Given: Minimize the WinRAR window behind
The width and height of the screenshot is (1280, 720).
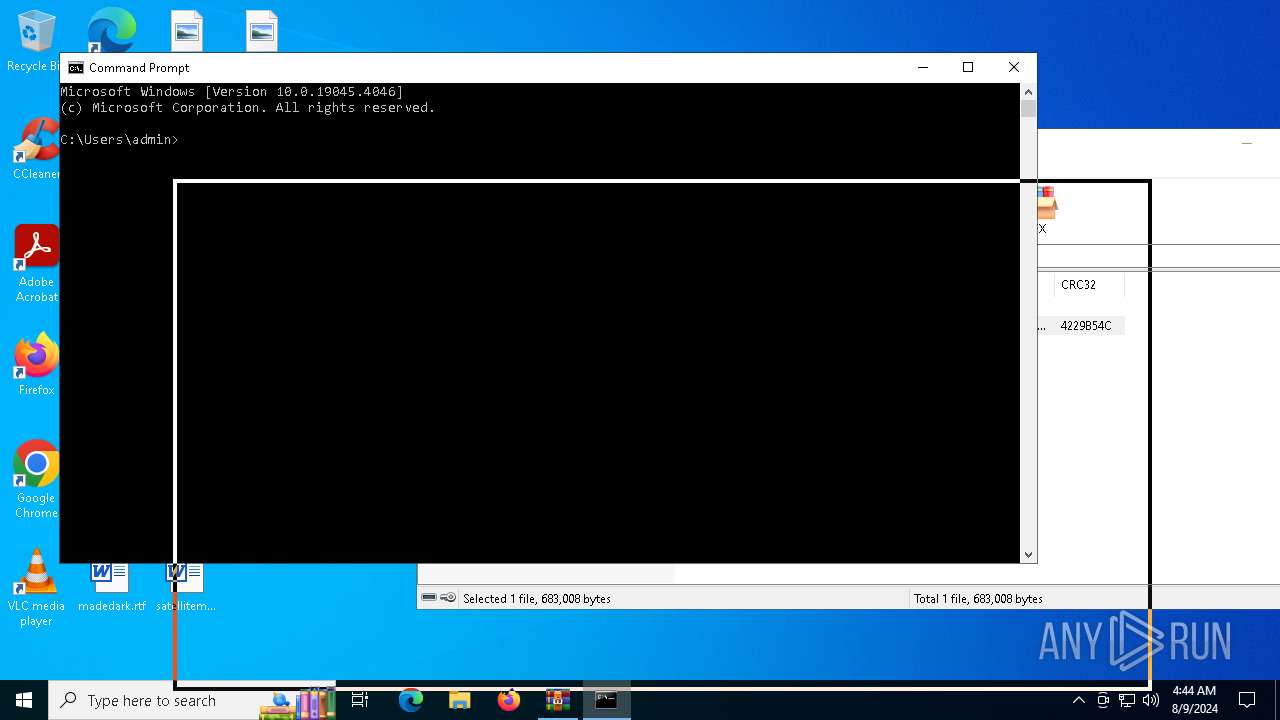Looking at the screenshot, I should click(x=1246, y=144).
